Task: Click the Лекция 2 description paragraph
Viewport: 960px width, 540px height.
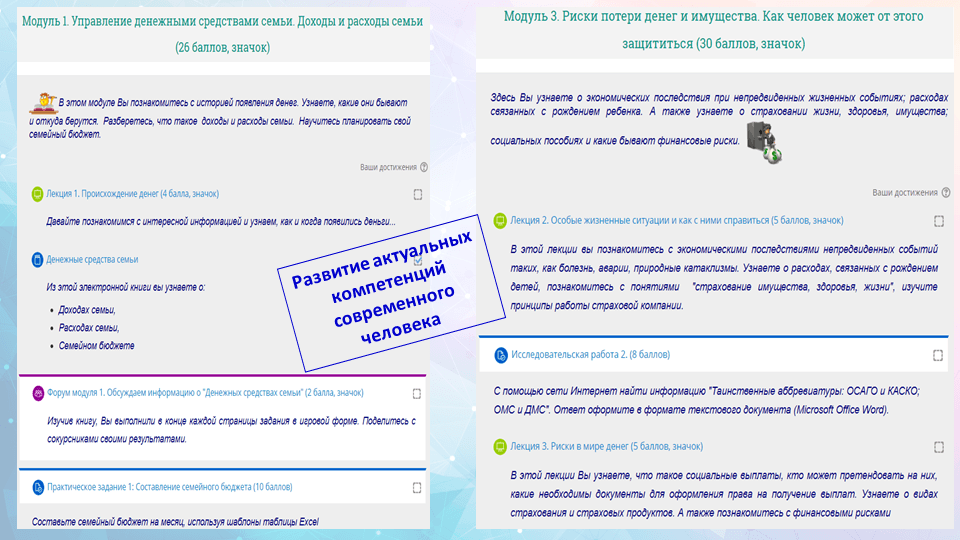Action: point(724,277)
